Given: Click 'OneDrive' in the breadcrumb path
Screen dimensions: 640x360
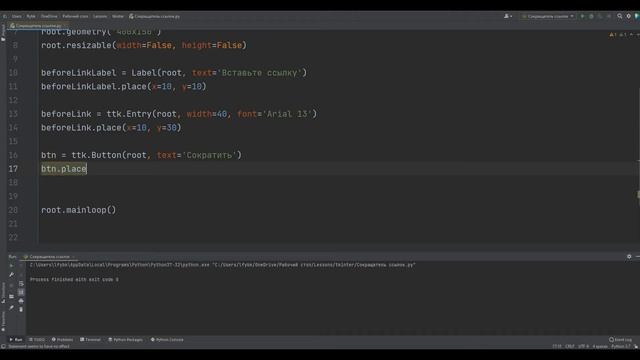Looking at the screenshot, I should pos(49,16).
